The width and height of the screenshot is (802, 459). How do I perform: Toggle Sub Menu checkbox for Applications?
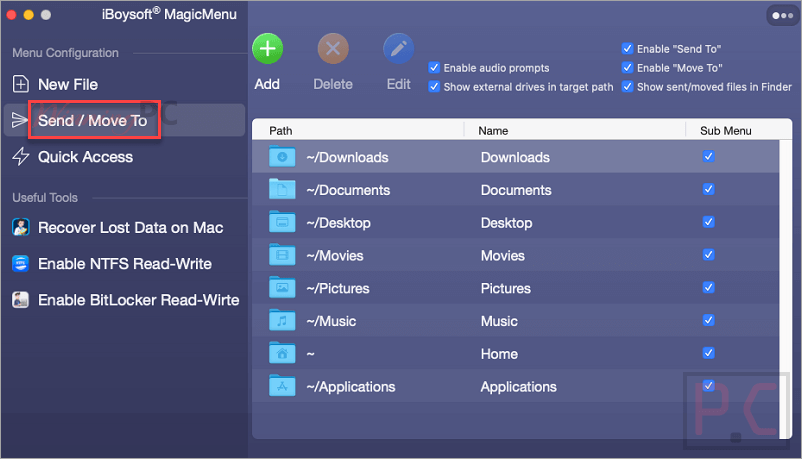pos(708,385)
